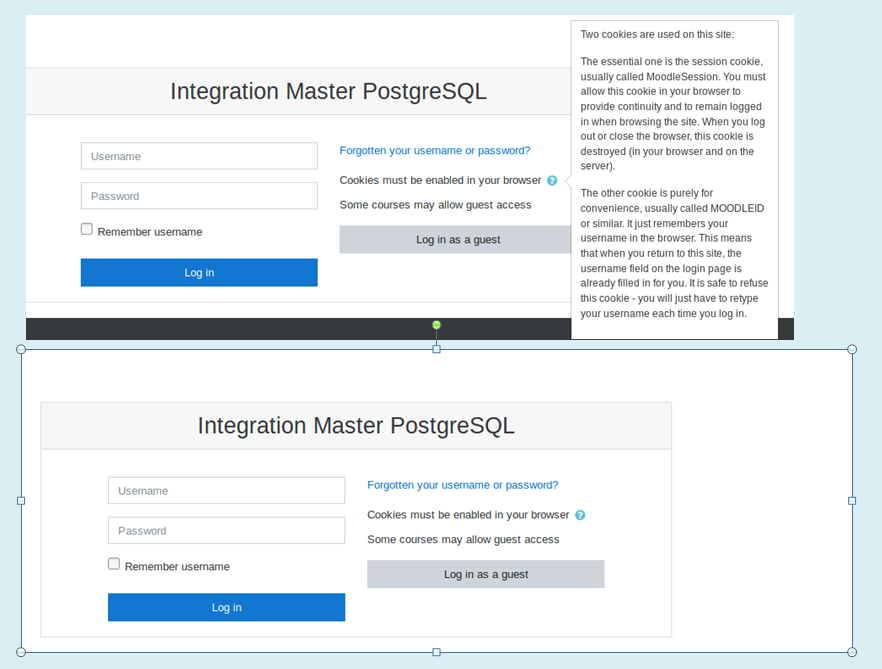Click the Password field in the top login form
Screen dimensions: 882x669
199,196
